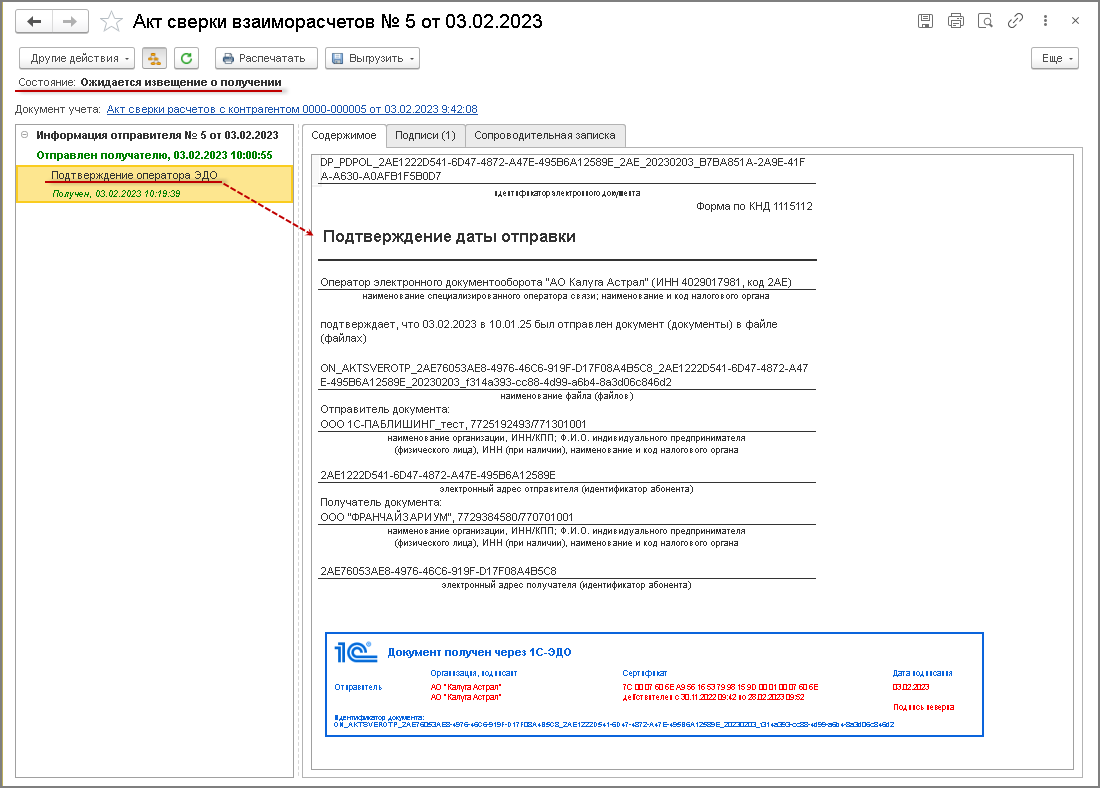The image size is (1100, 788).
Task: Click the sender address 2AE1222D541 identifier
Action: 438,475
